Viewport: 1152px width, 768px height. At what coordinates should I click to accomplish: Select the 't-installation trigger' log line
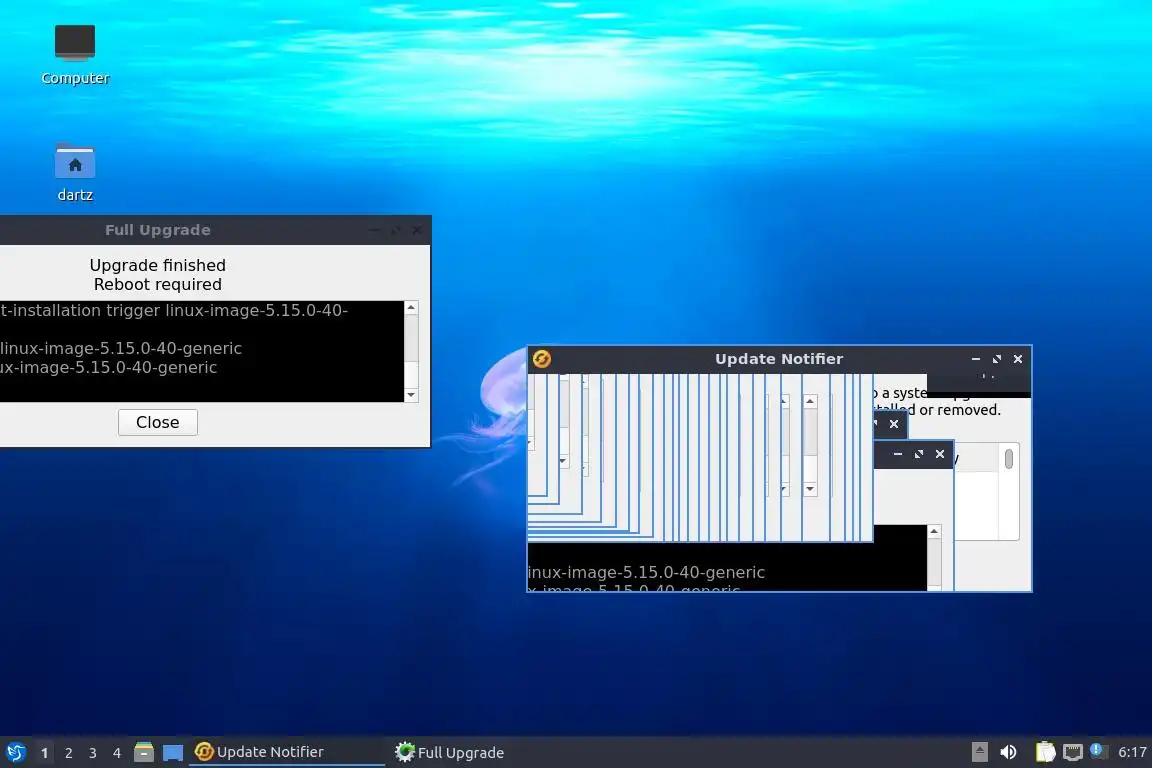[174, 310]
